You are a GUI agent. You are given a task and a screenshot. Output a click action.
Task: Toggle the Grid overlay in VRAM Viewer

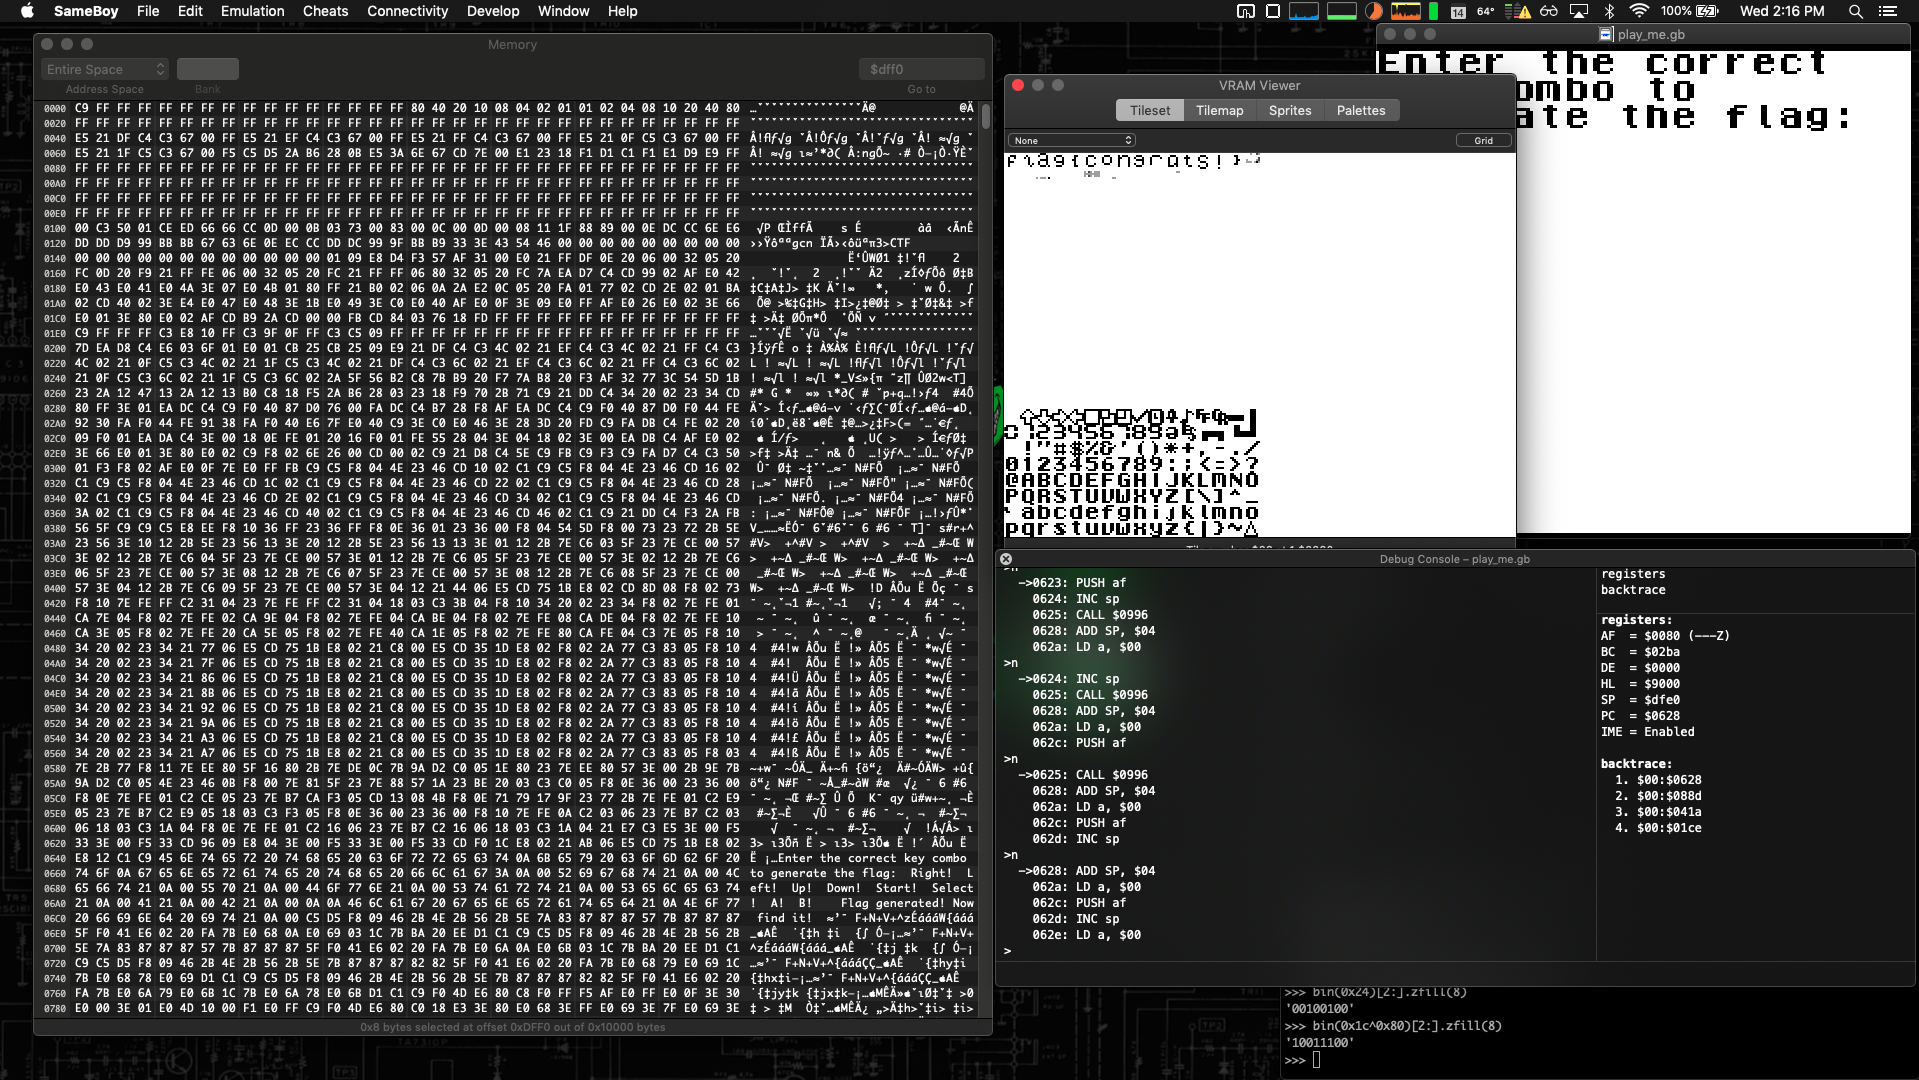pos(1484,140)
